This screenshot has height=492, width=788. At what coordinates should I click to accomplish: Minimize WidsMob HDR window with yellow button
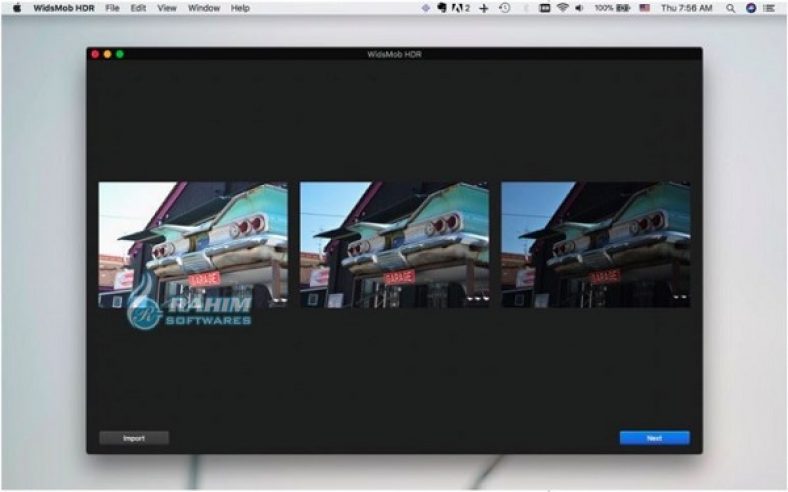click(108, 54)
